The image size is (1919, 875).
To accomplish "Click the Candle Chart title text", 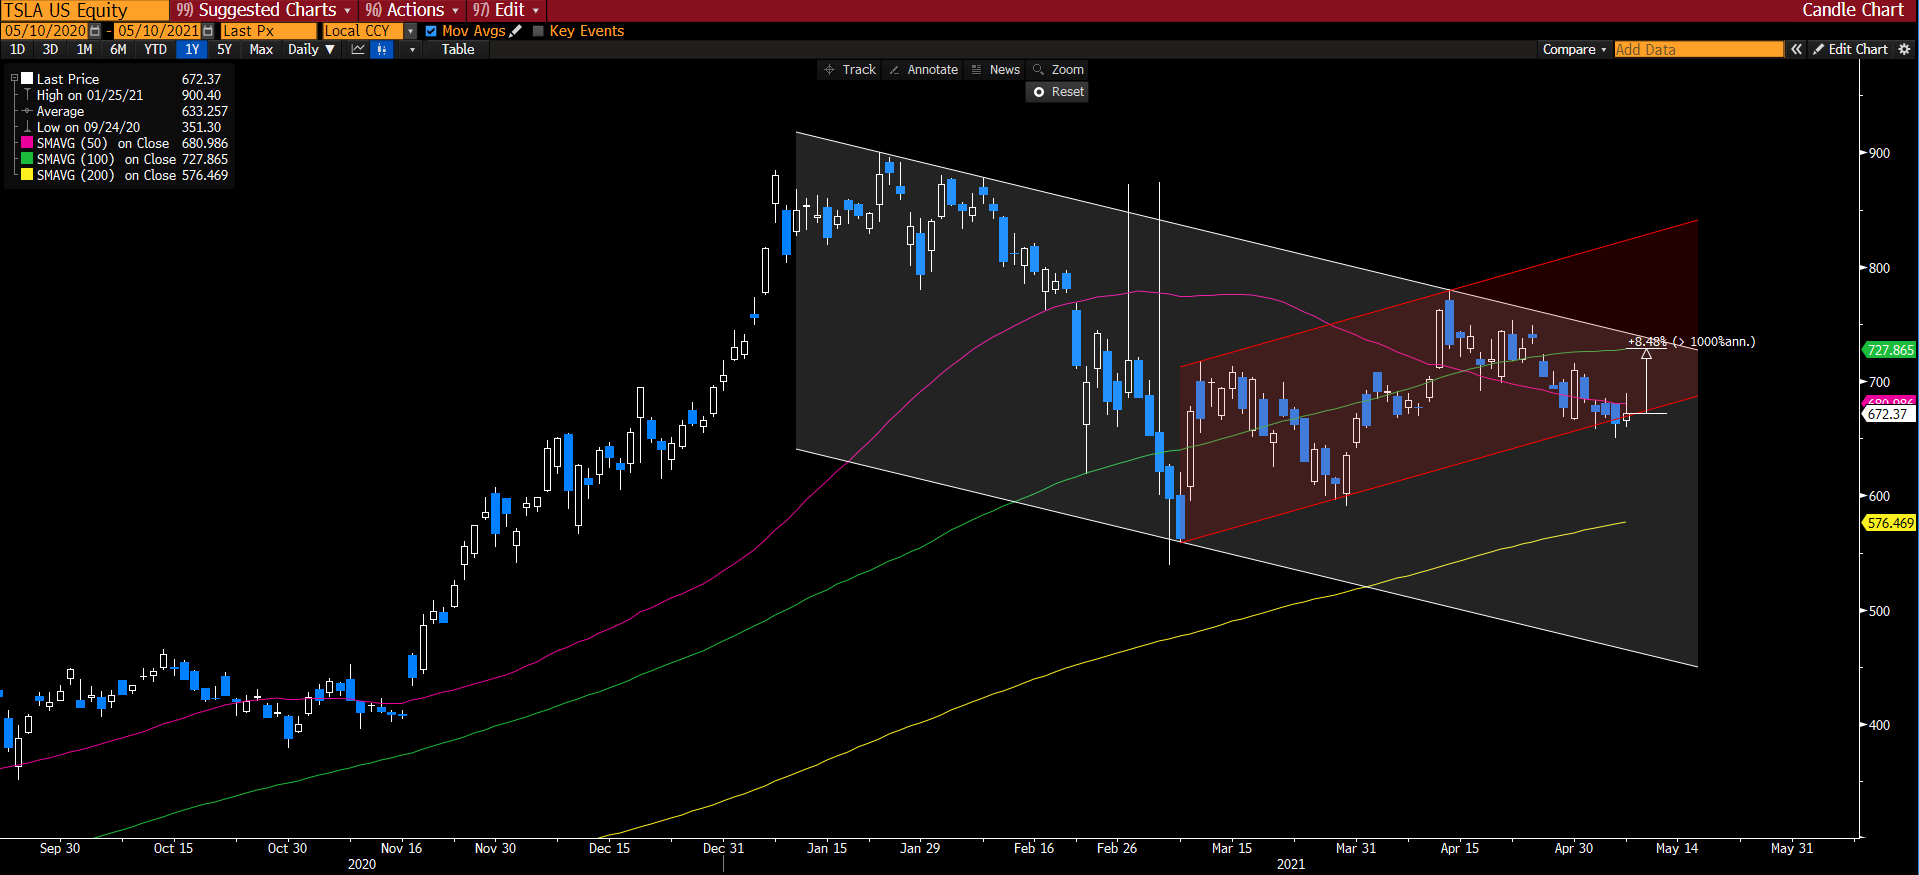I will click(x=1853, y=10).
